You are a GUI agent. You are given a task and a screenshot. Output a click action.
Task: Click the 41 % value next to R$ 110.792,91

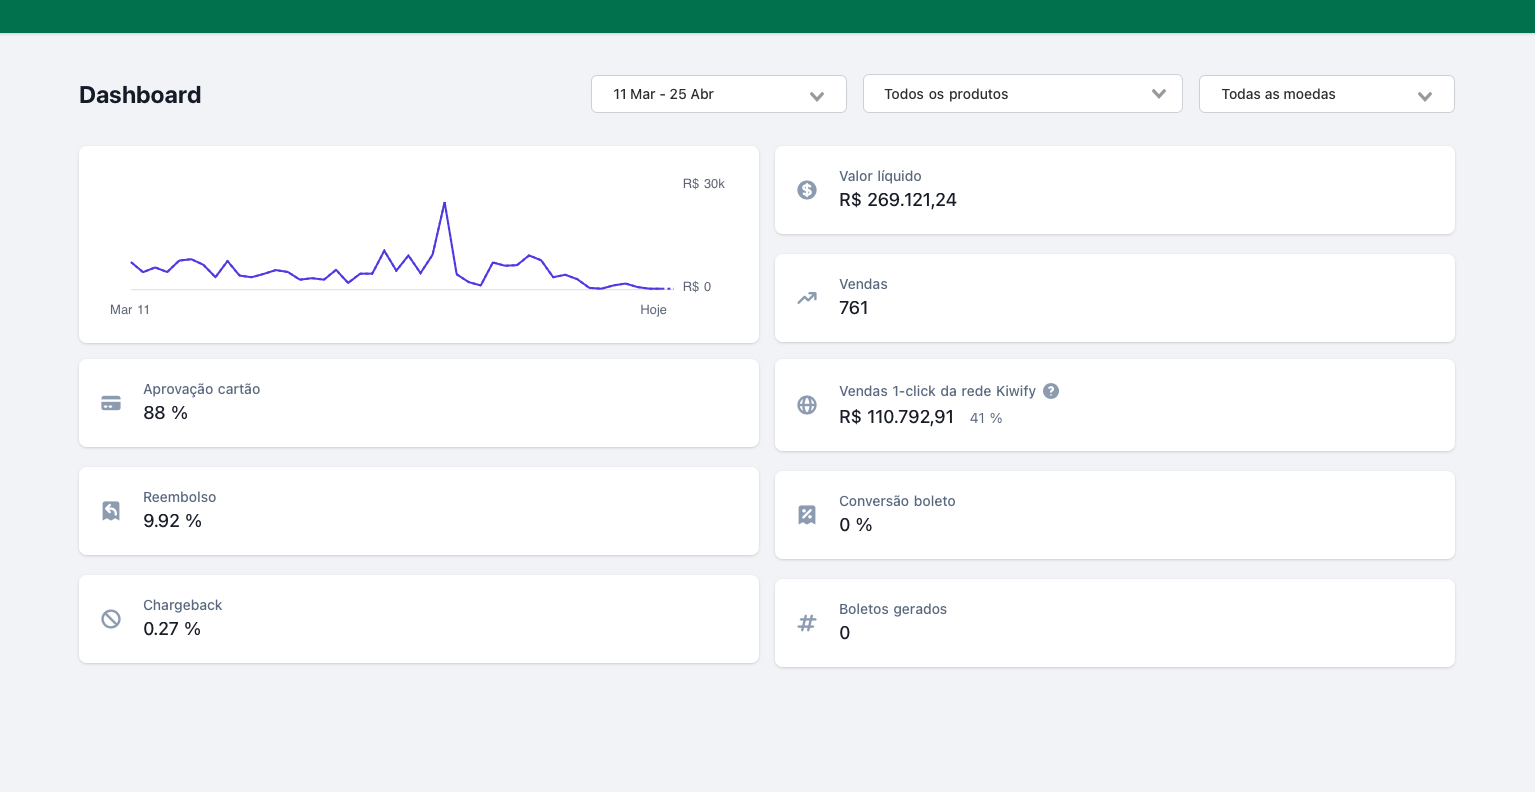986,418
